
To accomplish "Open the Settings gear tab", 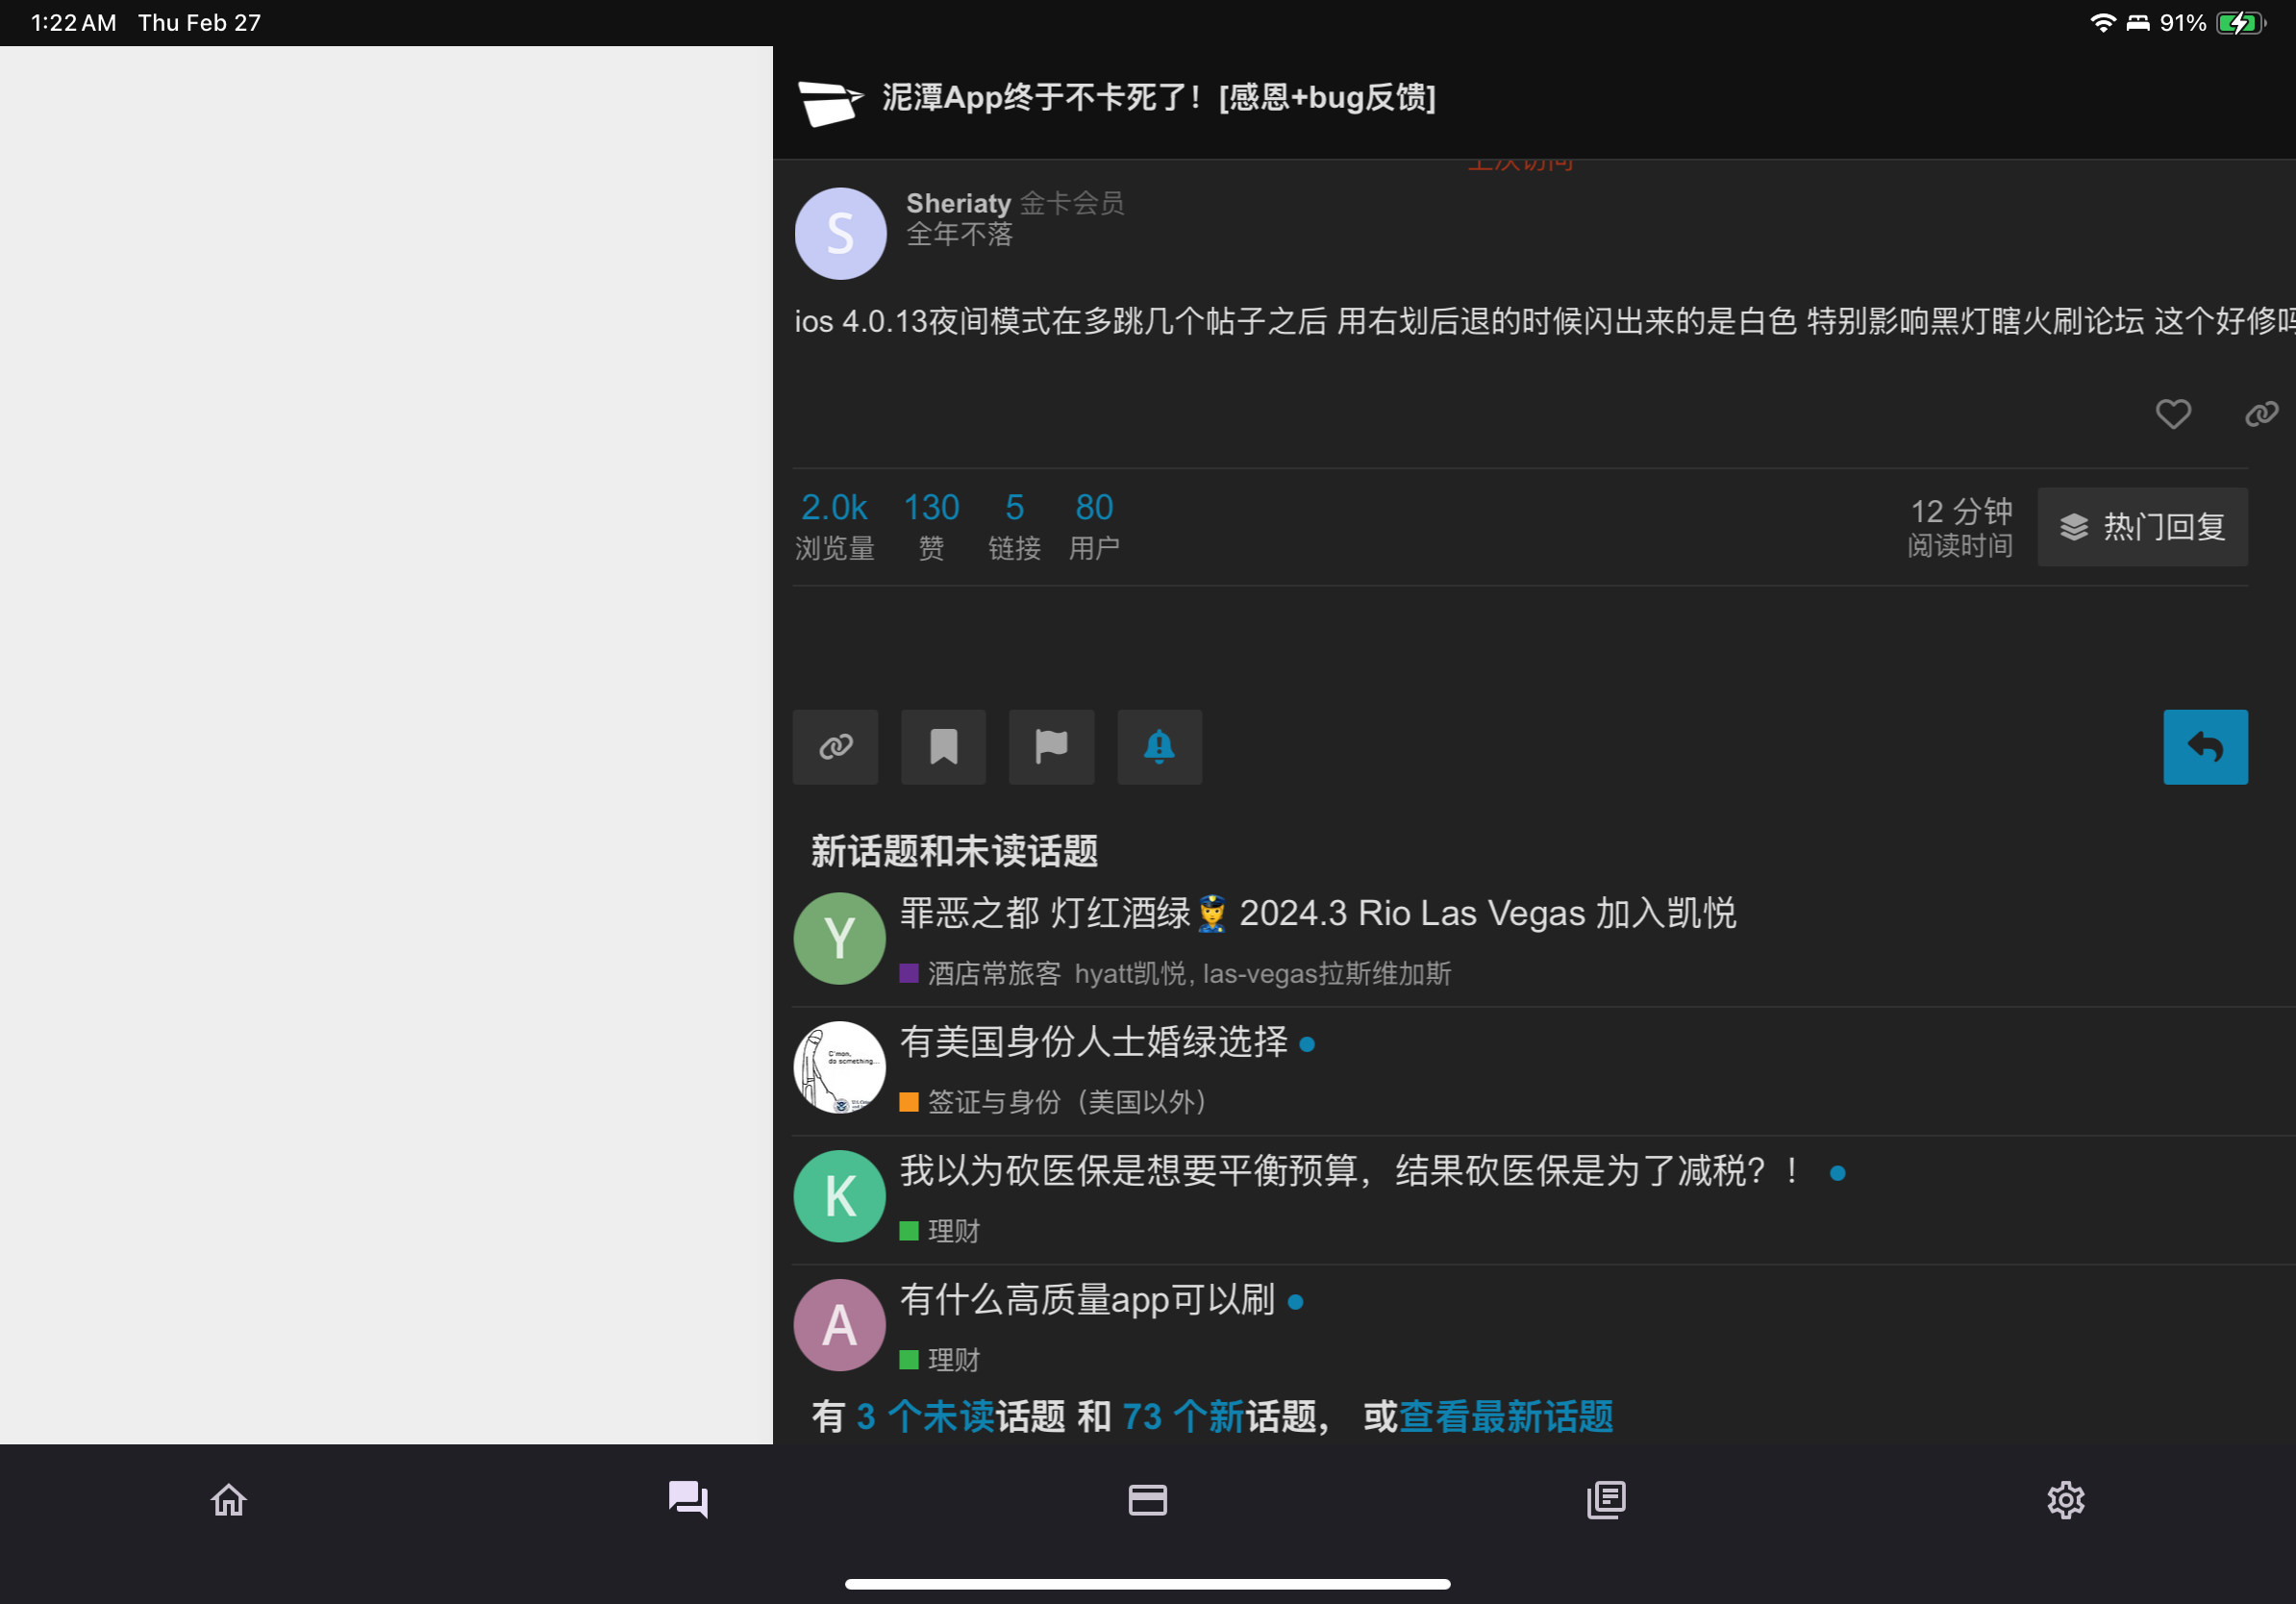I will tap(2065, 1499).
